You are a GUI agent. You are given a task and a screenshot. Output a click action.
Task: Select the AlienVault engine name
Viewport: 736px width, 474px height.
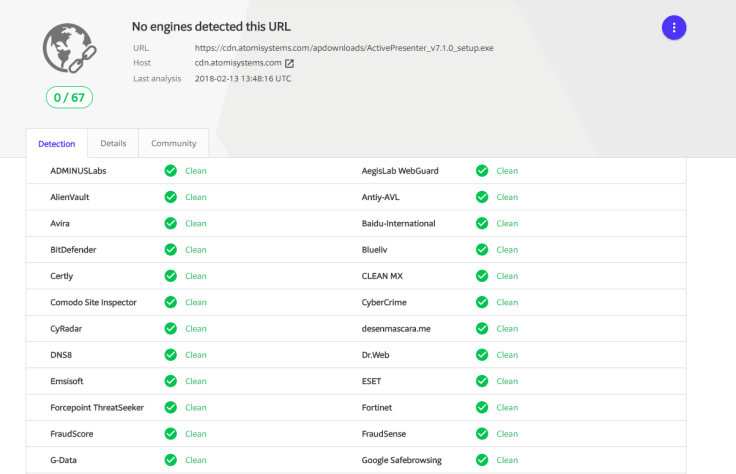[69, 197]
